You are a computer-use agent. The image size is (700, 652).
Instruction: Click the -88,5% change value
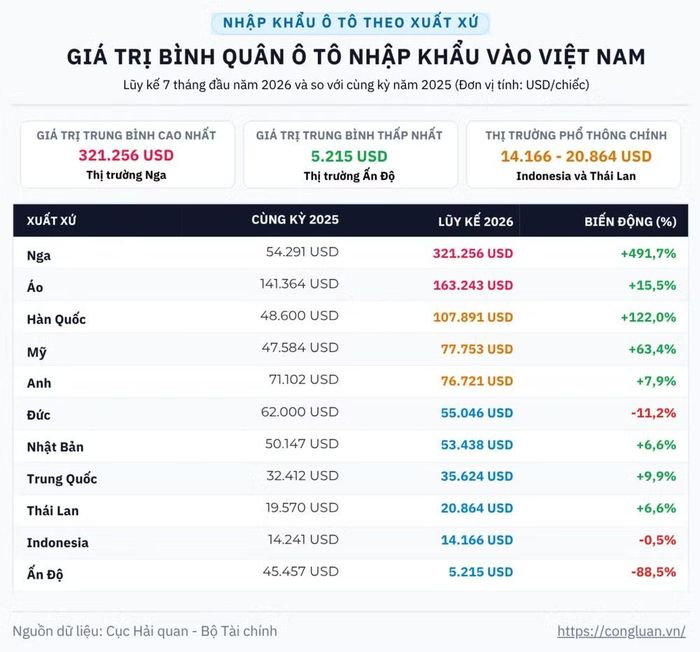point(654,572)
